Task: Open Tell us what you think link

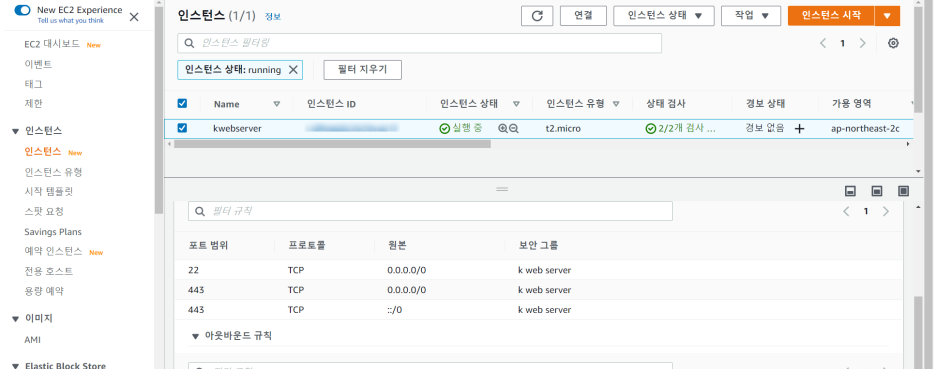Action: click(x=70, y=20)
